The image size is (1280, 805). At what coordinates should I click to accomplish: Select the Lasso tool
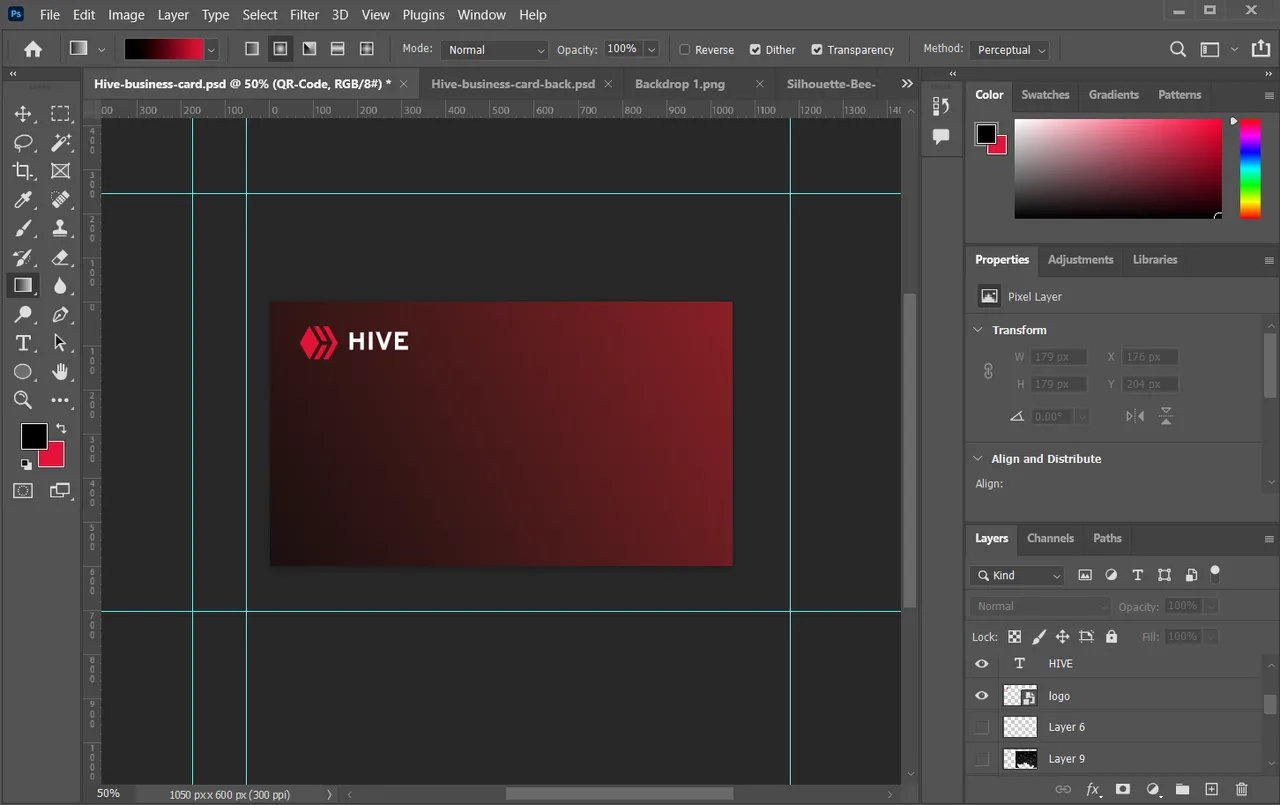click(23, 142)
